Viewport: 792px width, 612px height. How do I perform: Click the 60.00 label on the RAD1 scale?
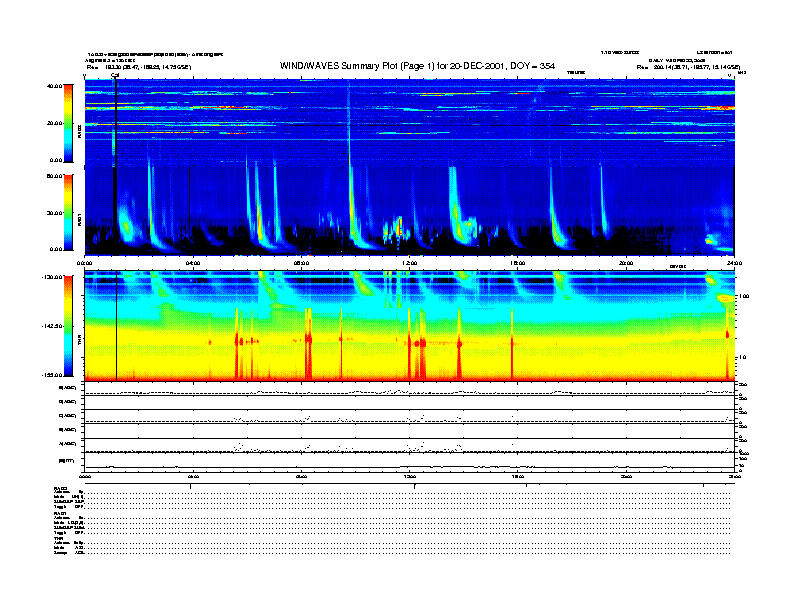54,176
